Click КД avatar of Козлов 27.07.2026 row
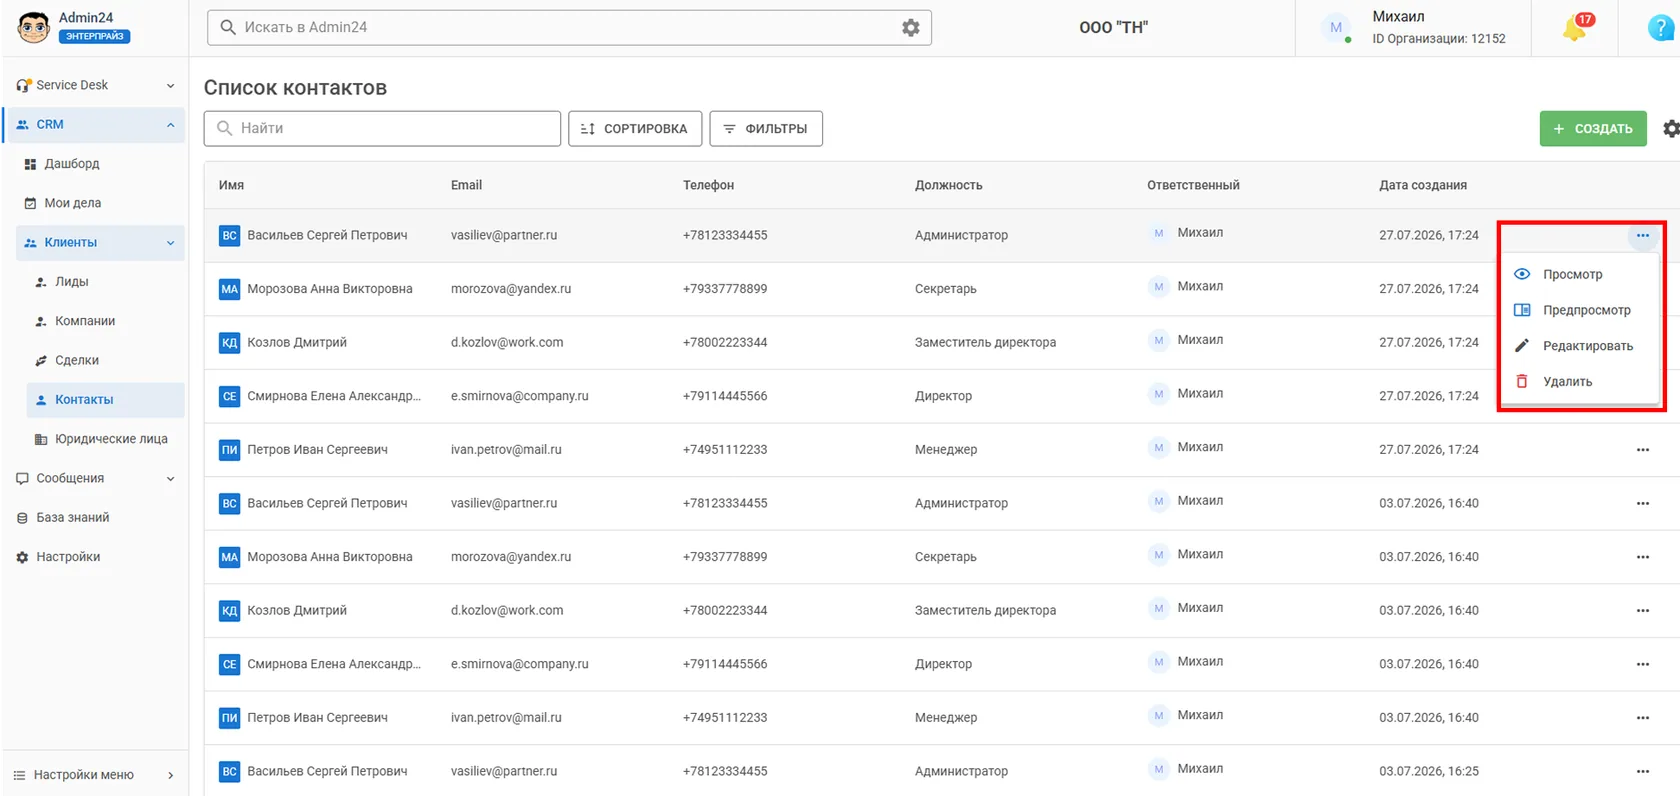 click(229, 343)
